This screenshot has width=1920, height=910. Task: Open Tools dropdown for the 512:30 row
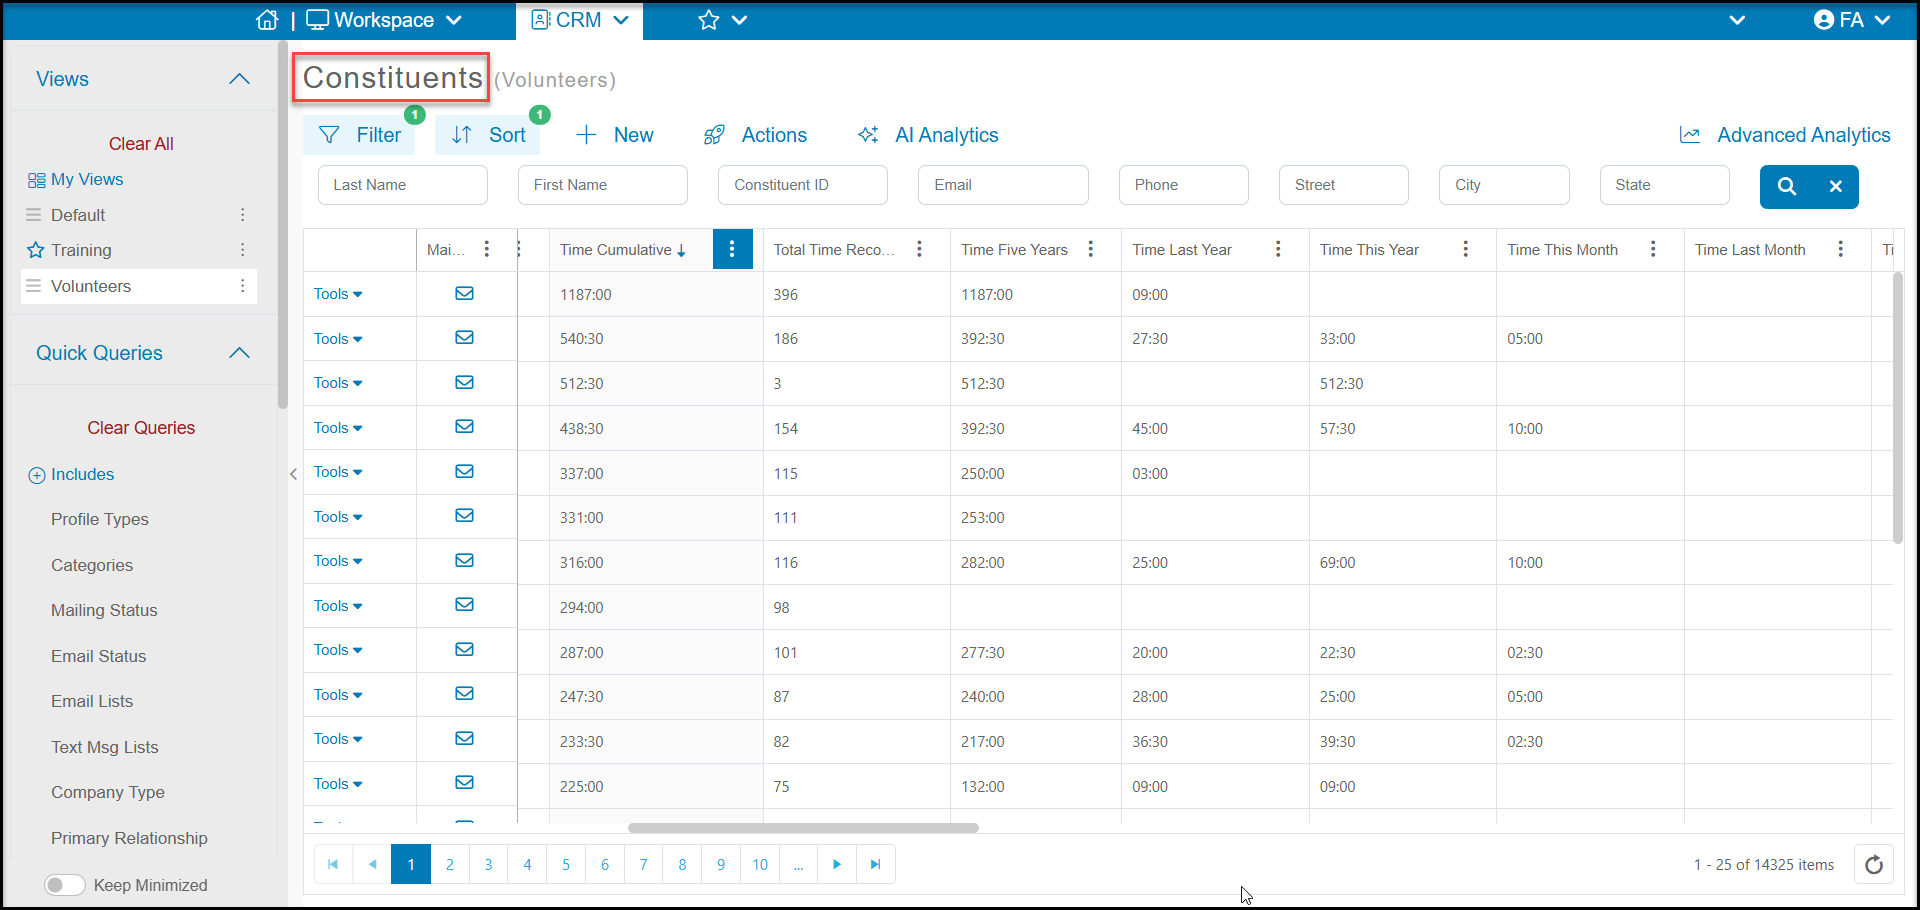tap(338, 383)
